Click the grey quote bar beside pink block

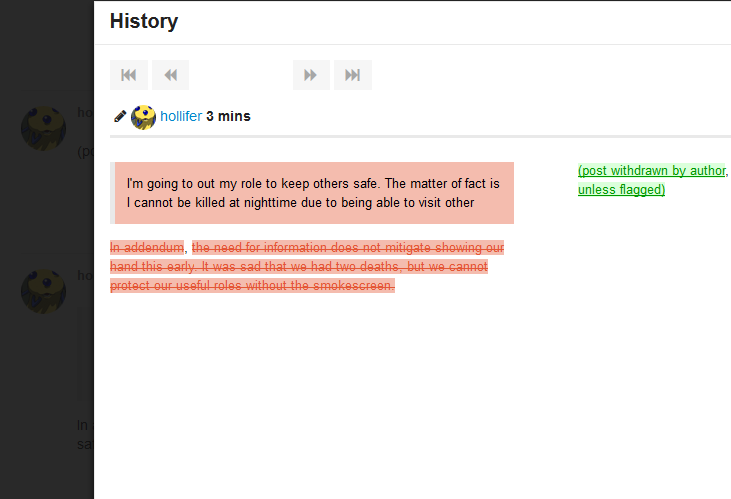(x=112, y=193)
